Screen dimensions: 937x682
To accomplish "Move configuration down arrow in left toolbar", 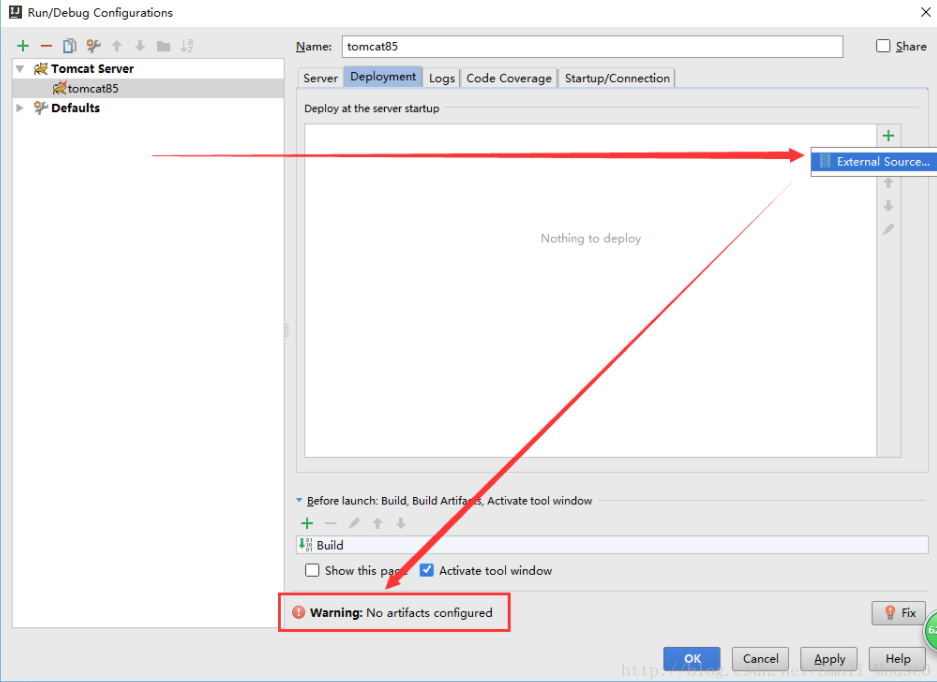I will [140, 46].
